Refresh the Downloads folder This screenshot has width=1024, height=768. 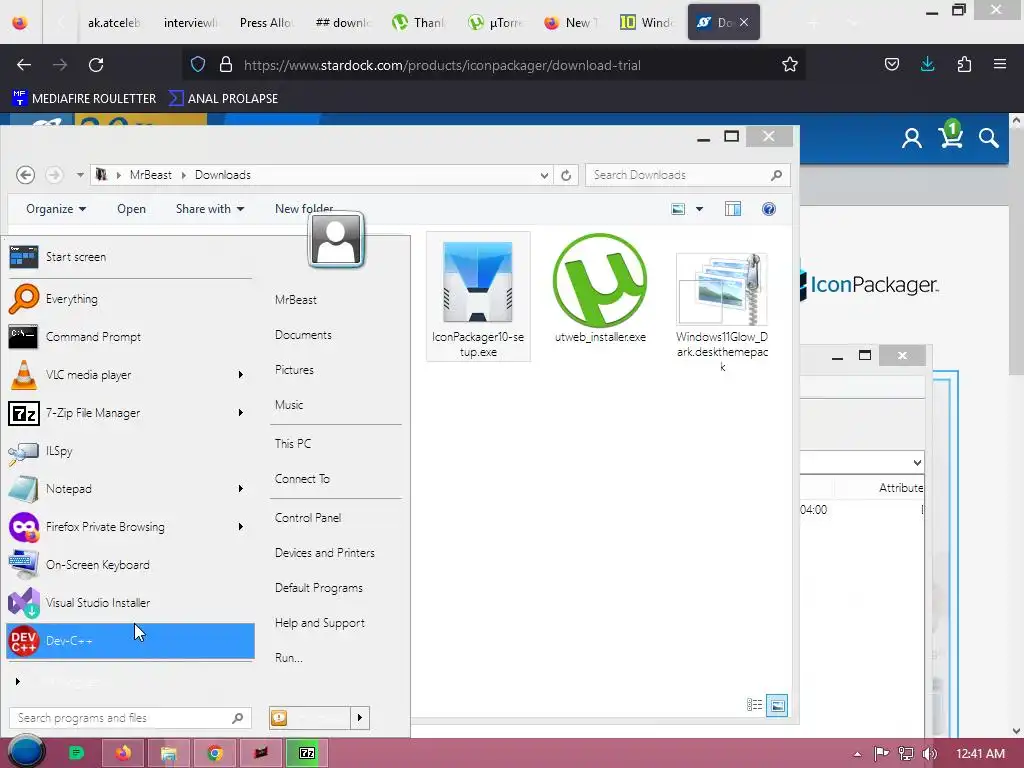tap(566, 175)
